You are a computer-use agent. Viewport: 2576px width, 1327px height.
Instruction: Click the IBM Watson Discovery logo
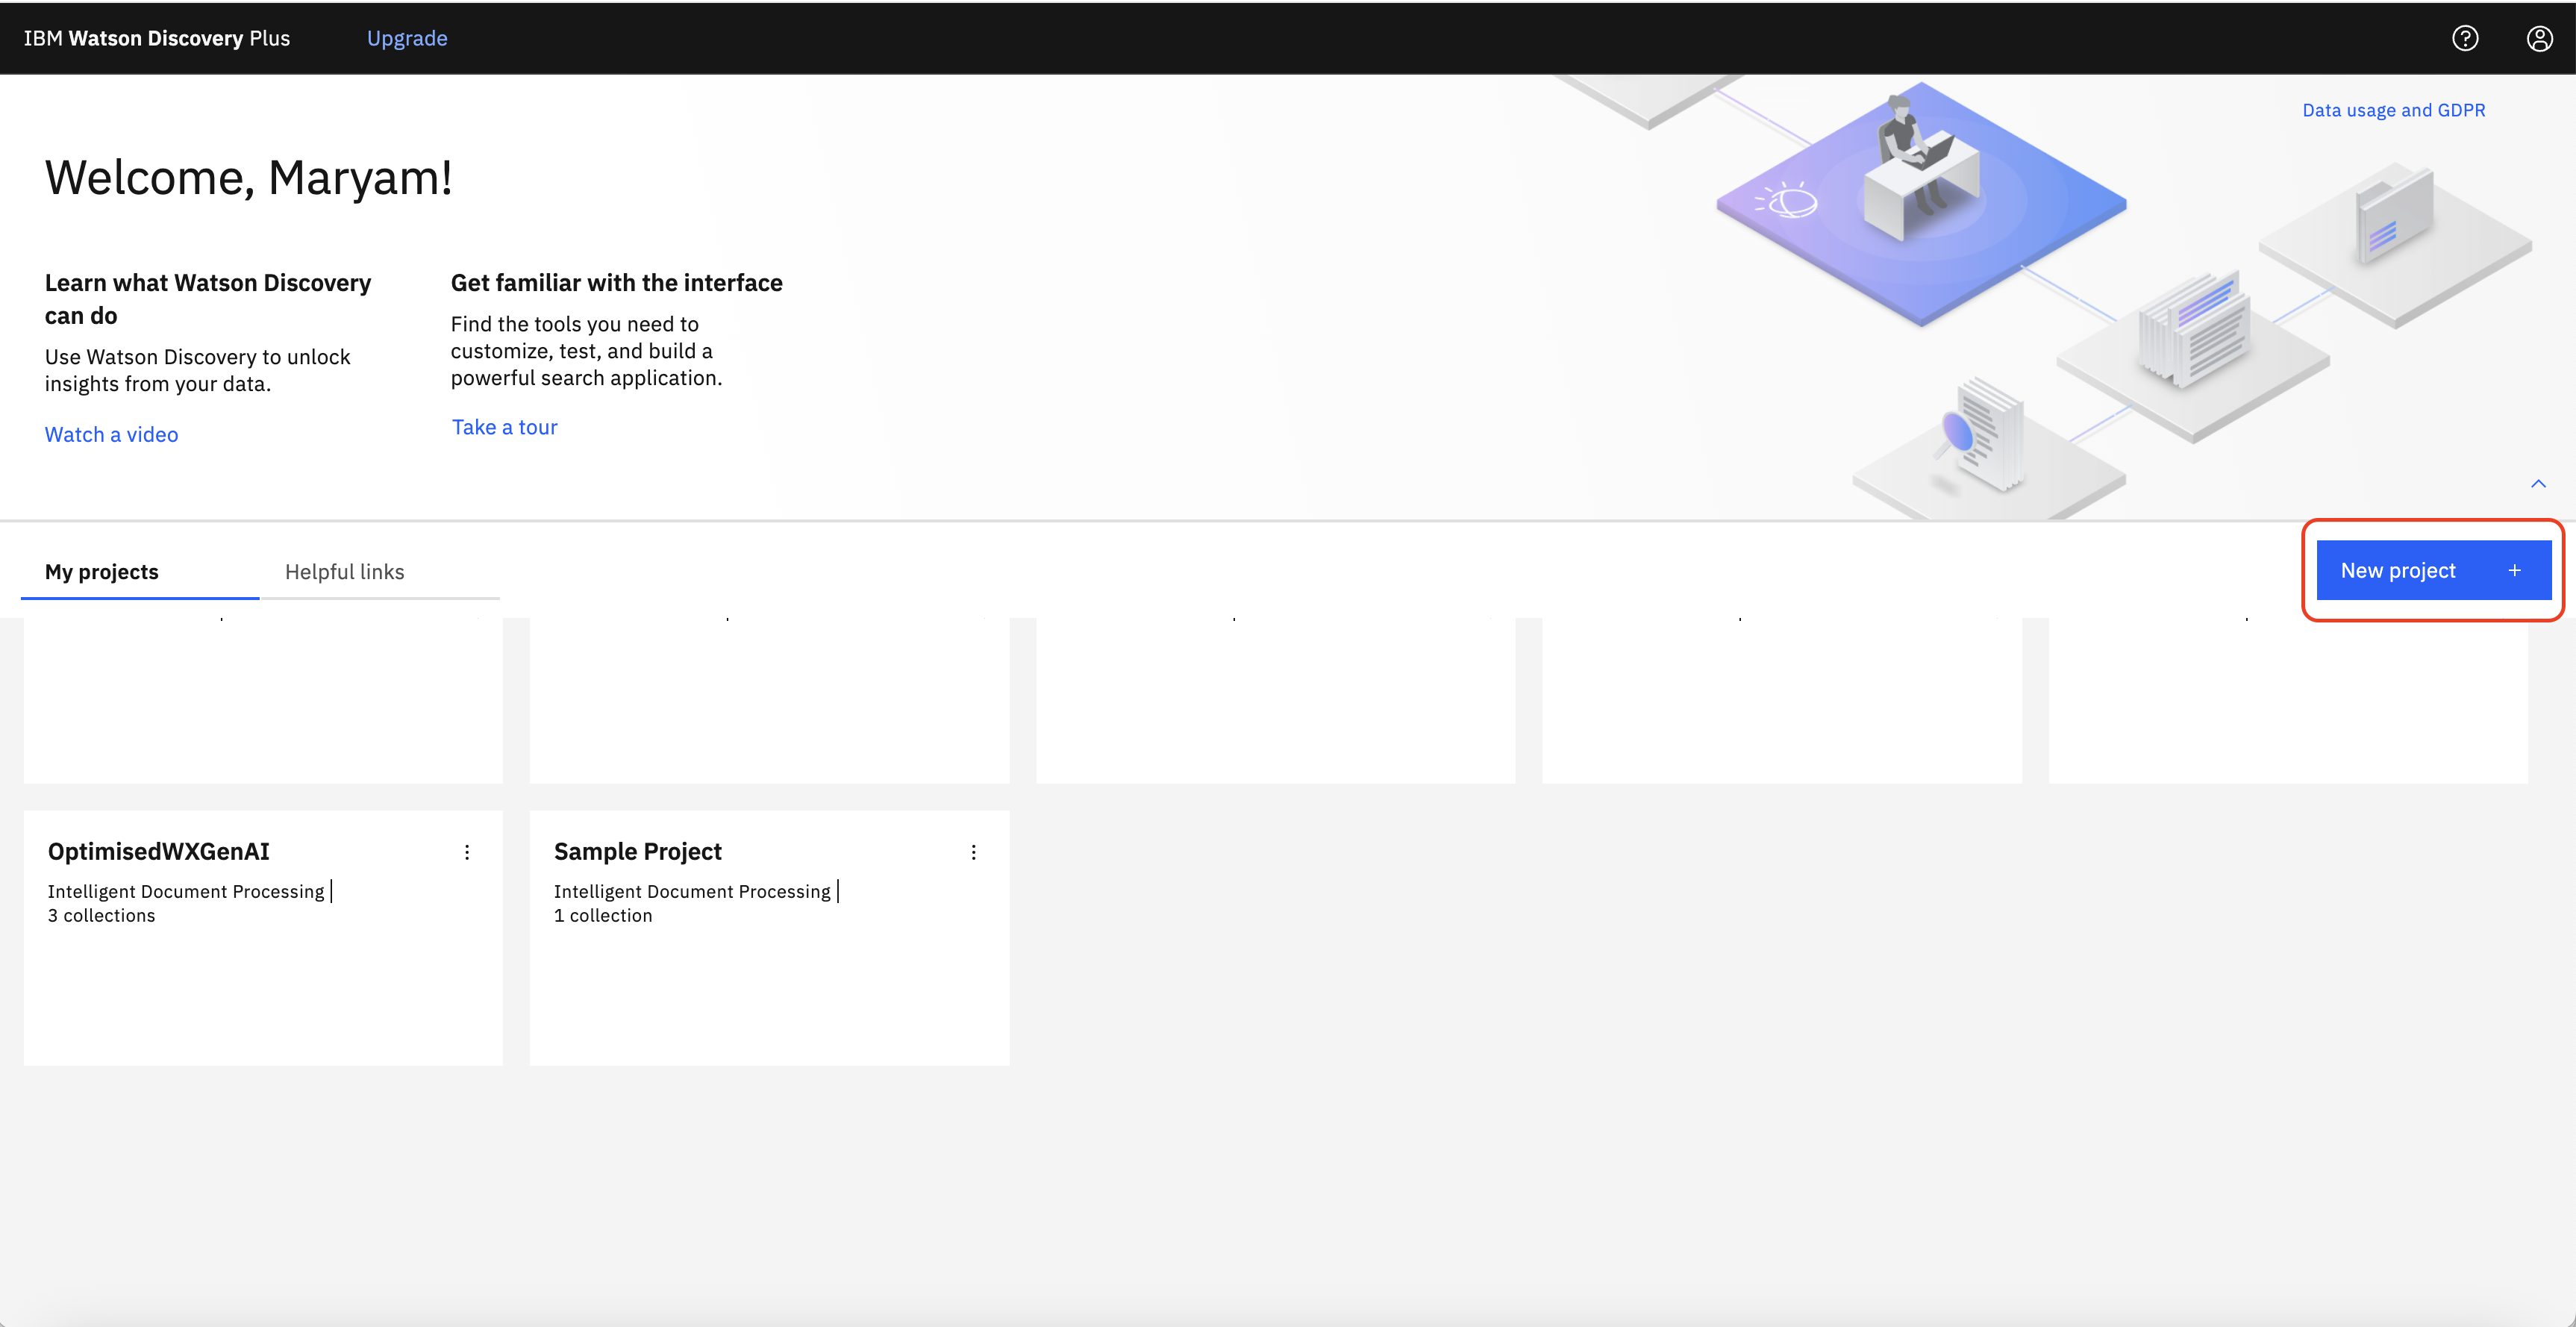[x=152, y=37]
